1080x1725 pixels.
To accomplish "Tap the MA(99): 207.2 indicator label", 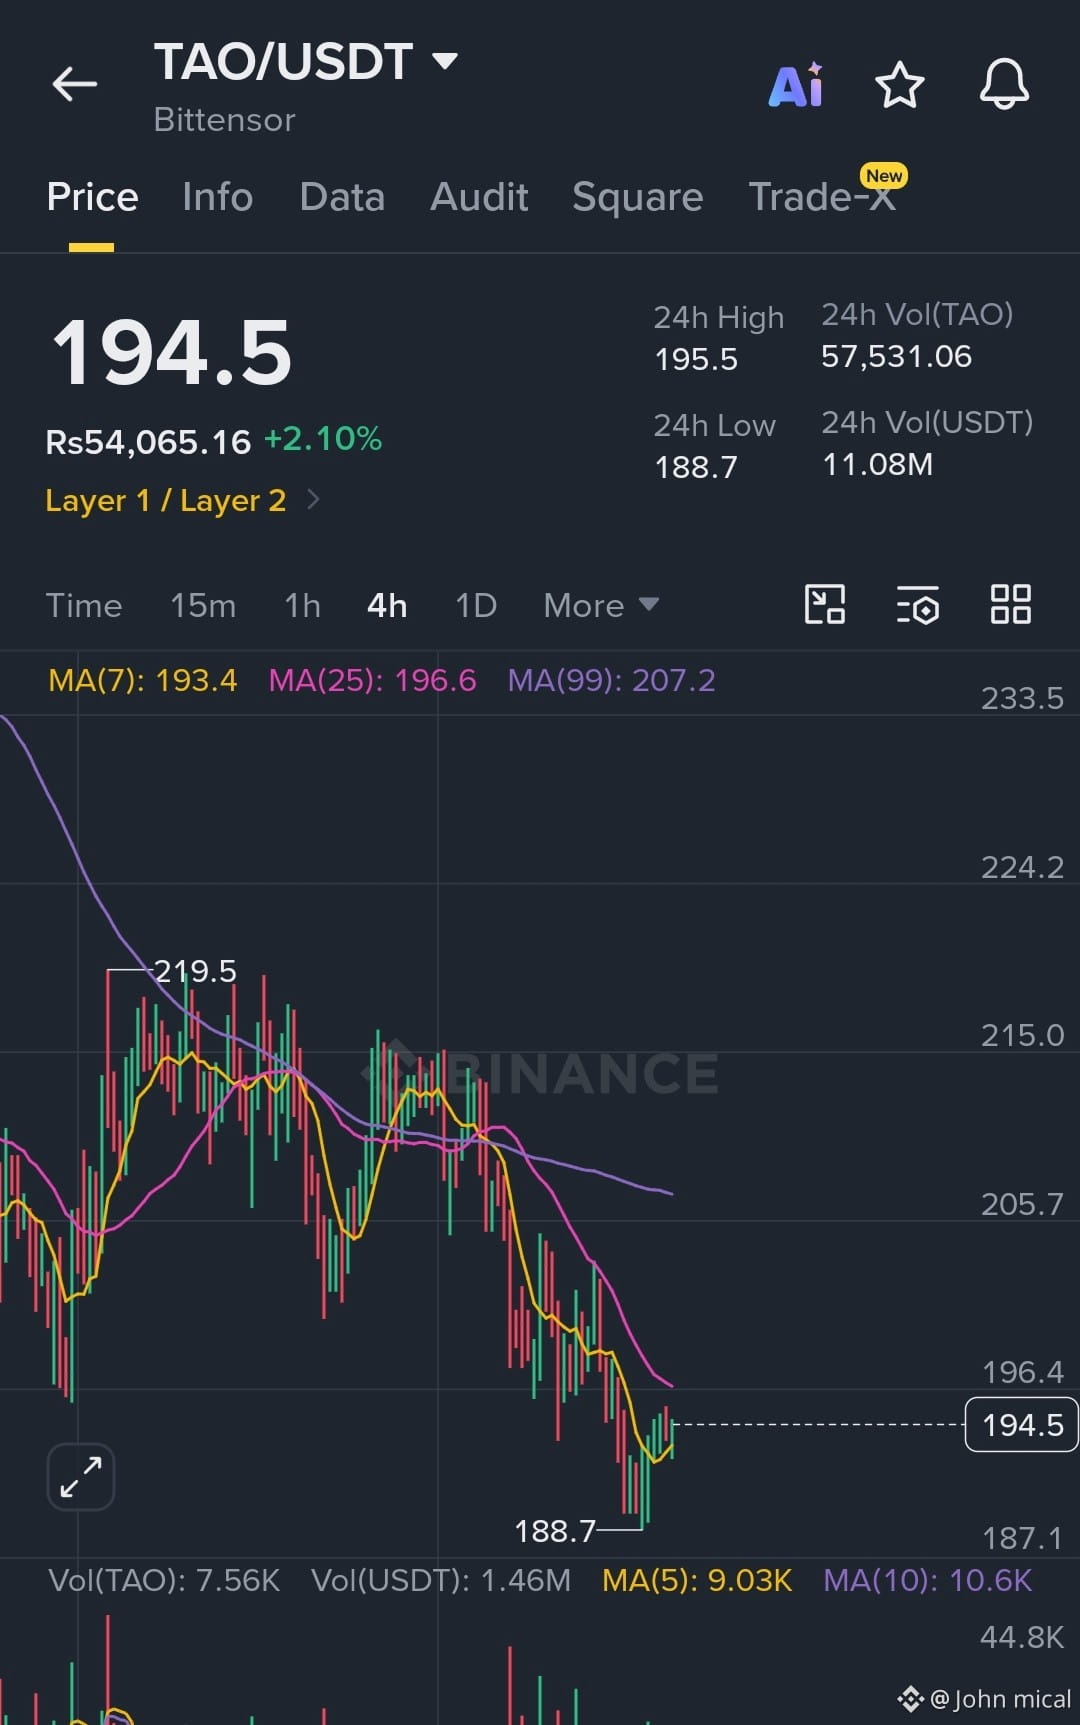I will (x=612, y=681).
